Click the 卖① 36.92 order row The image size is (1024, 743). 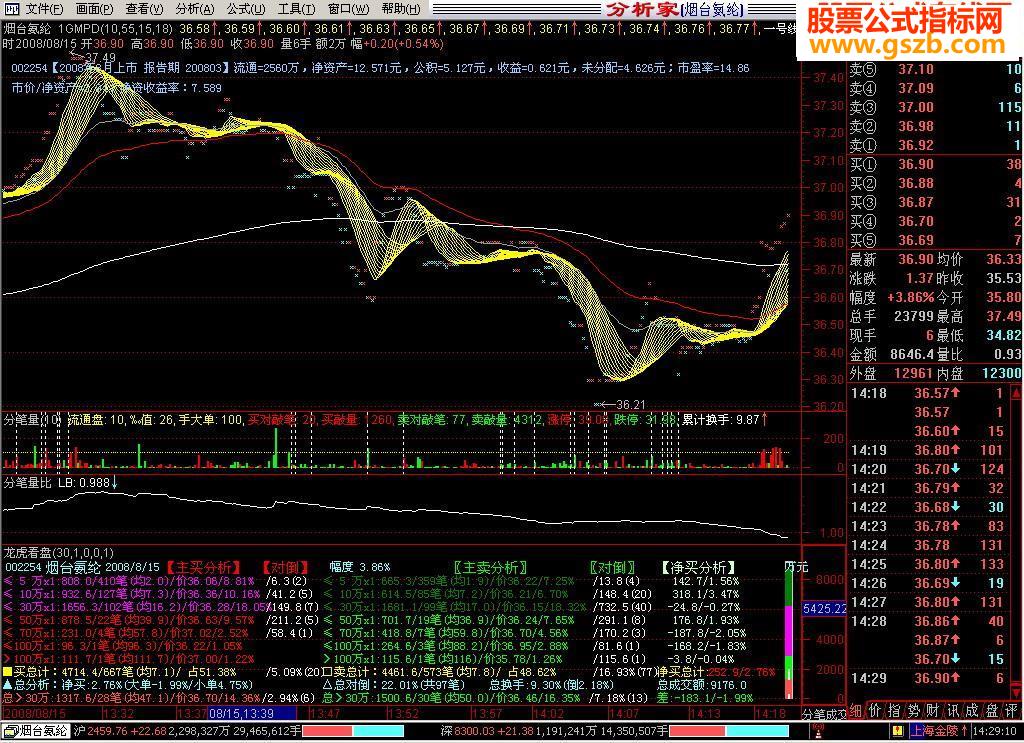click(935, 145)
